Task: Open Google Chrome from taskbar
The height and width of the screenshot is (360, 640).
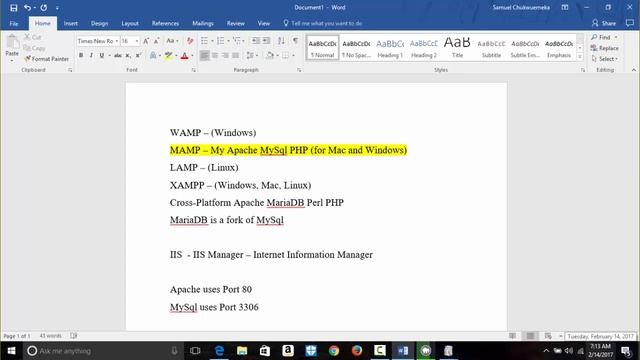Action: (334, 351)
